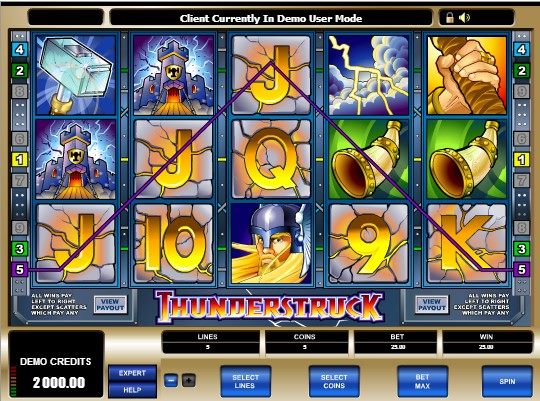Open the Select Lines option
The image size is (540, 401).
[245, 381]
